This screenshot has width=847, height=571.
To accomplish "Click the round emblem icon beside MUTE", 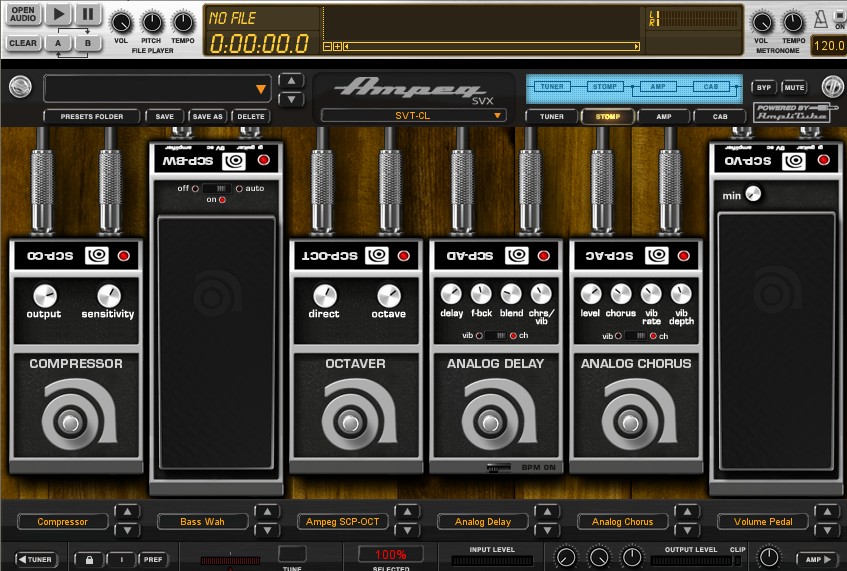I will coord(832,86).
